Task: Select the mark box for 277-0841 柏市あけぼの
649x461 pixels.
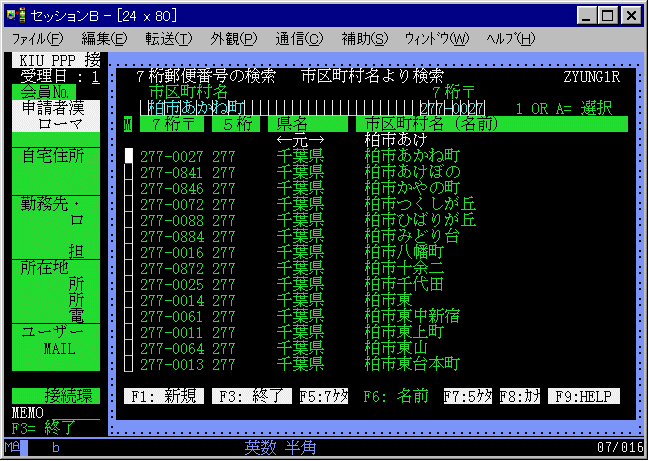Action: point(129,172)
